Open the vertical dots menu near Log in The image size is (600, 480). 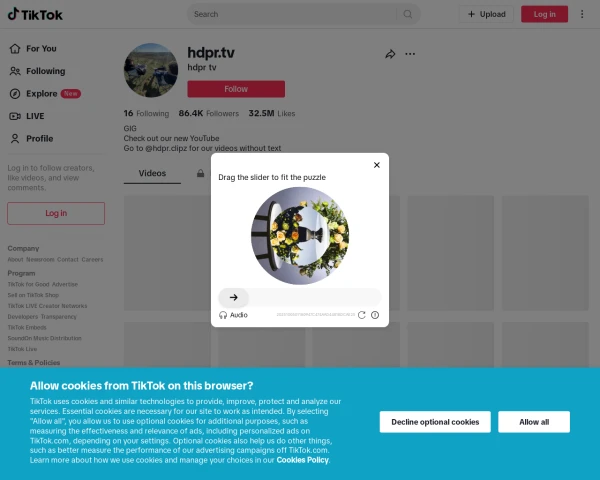(582, 14)
